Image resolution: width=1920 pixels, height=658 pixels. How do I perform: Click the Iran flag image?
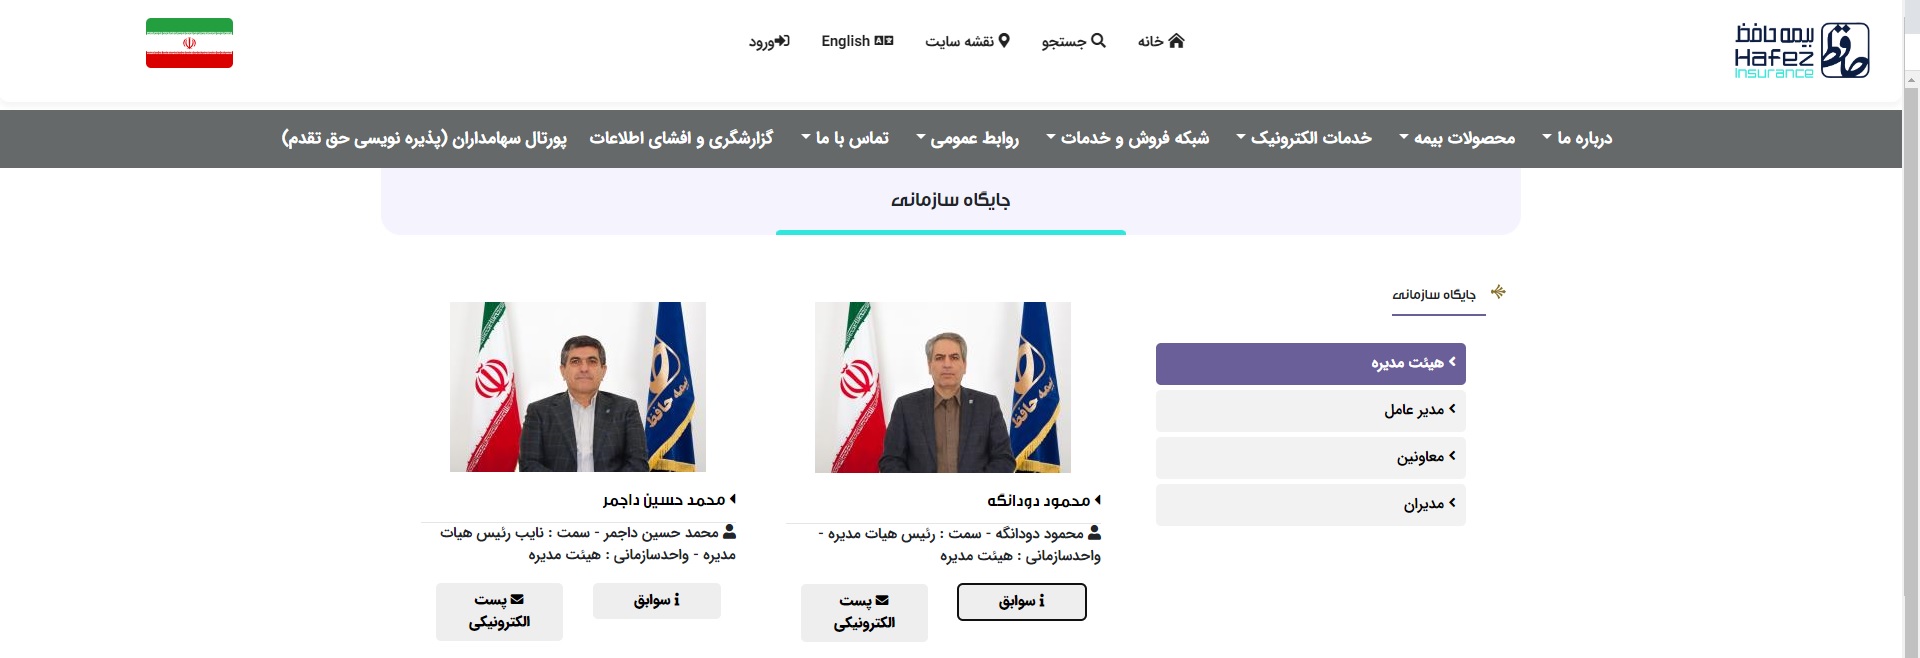pyautogui.click(x=189, y=43)
